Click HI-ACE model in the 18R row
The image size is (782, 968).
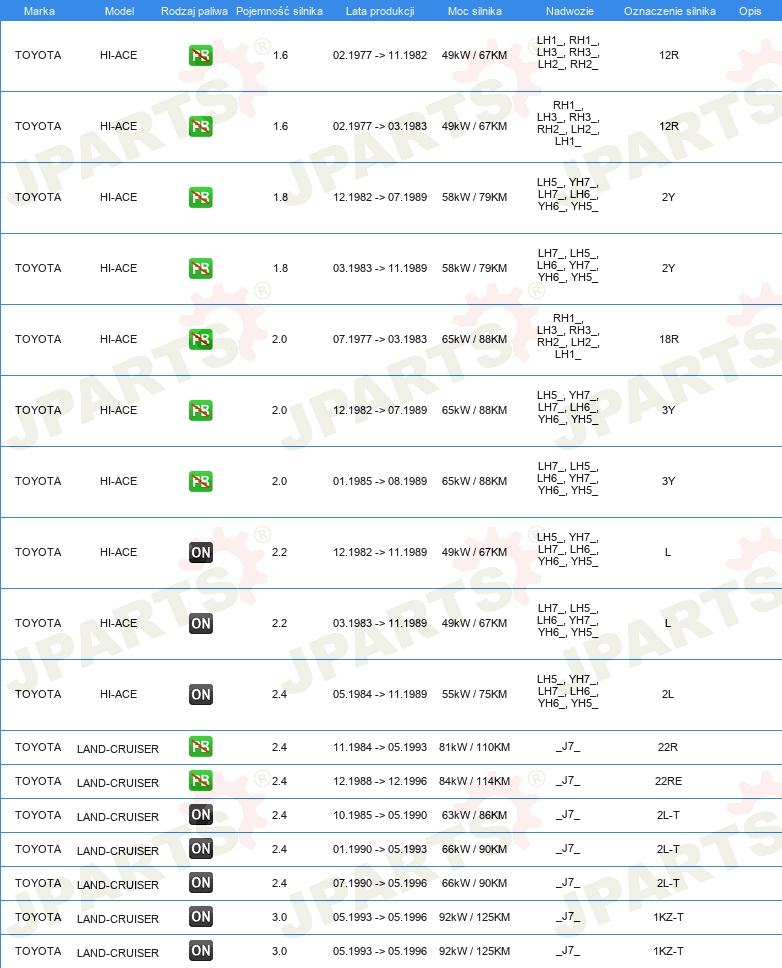[119, 339]
